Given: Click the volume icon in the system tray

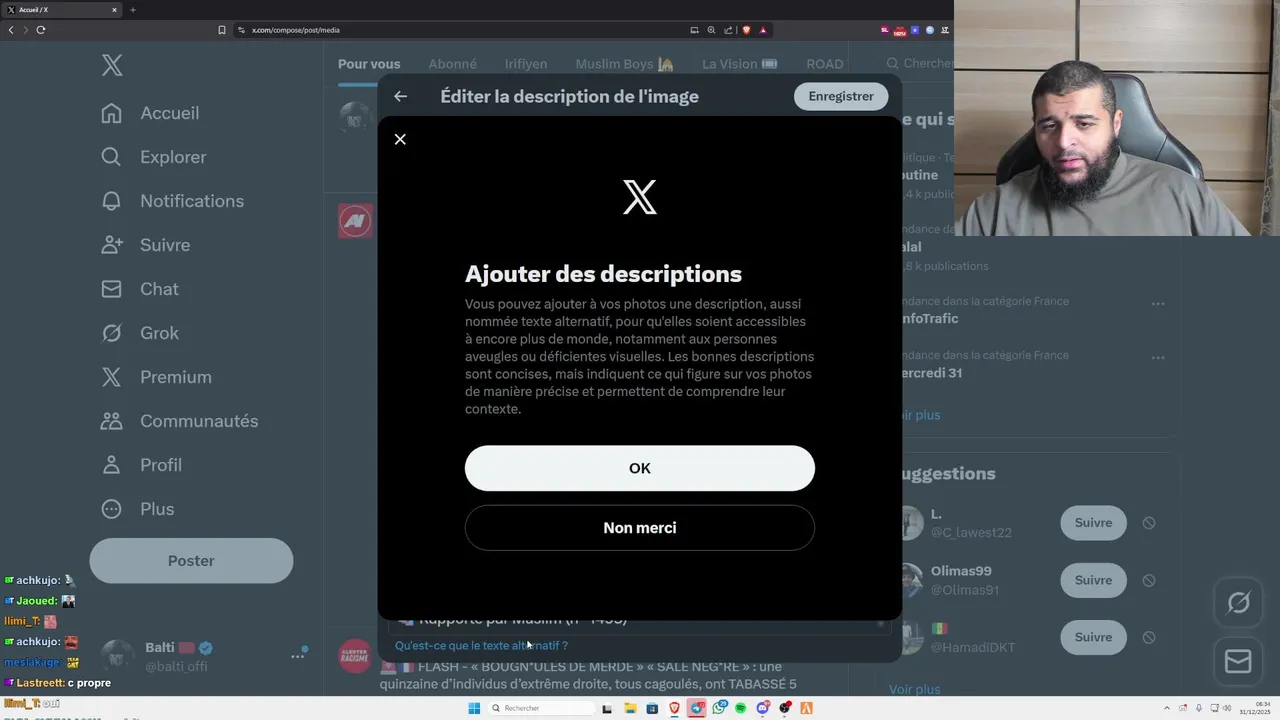Looking at the screenshot, I should [1228, 708].
